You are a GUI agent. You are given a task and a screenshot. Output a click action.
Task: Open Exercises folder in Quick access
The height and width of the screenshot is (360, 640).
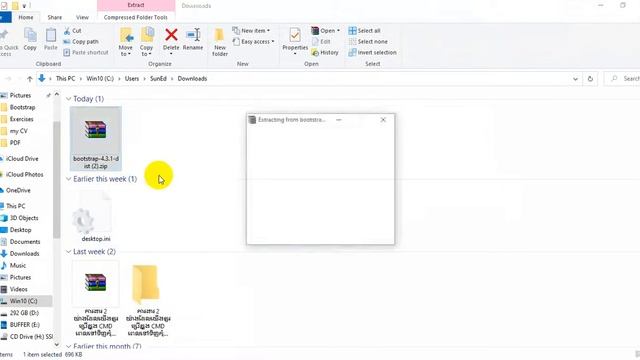[x=18, y=119]
